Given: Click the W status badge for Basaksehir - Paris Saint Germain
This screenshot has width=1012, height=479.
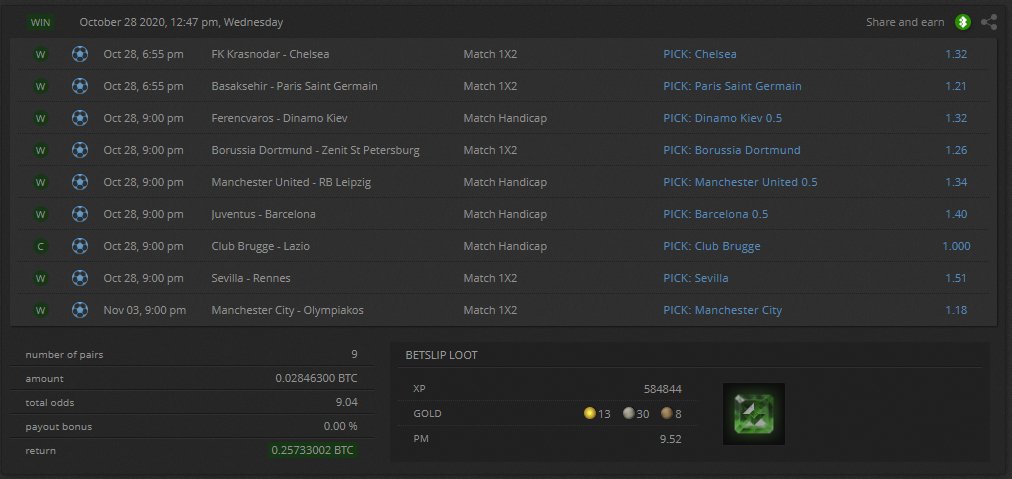Looking at the screenshot, I should click(41, 86).
